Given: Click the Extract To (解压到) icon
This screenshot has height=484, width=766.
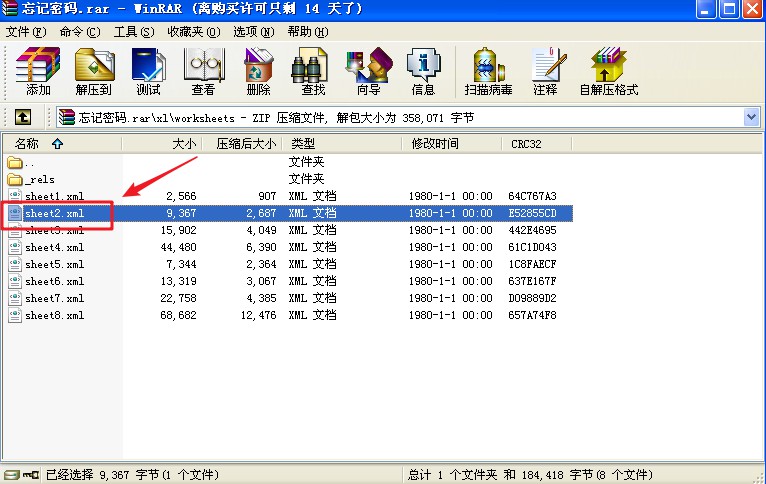Looking at the screenshot, I should click(x=94, y=70).
